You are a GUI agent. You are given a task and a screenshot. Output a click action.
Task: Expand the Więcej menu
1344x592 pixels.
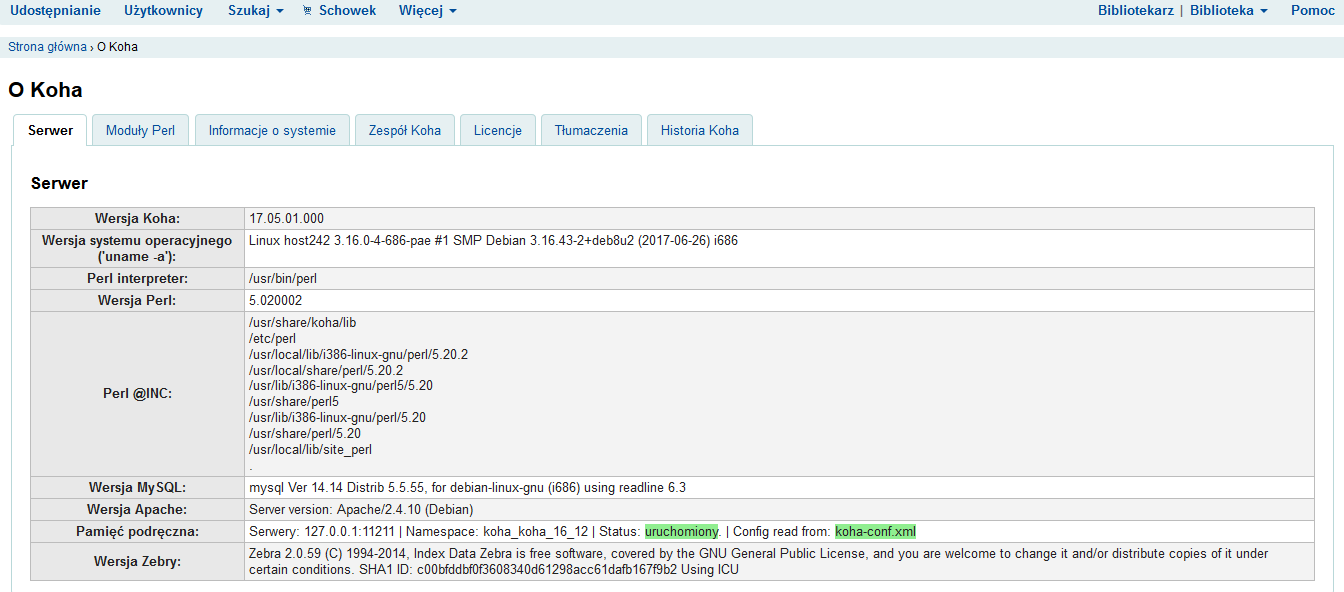tap(427, 11)
